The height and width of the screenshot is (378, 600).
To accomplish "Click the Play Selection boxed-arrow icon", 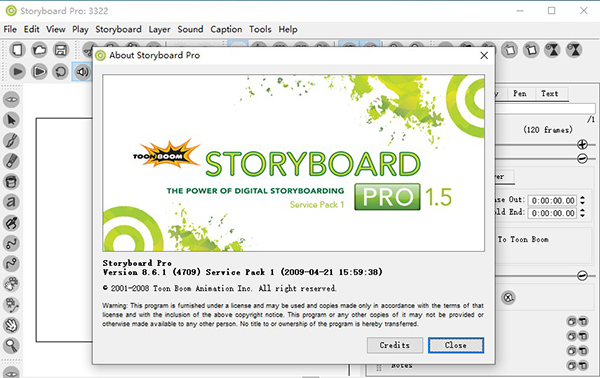I will (39, 72).
